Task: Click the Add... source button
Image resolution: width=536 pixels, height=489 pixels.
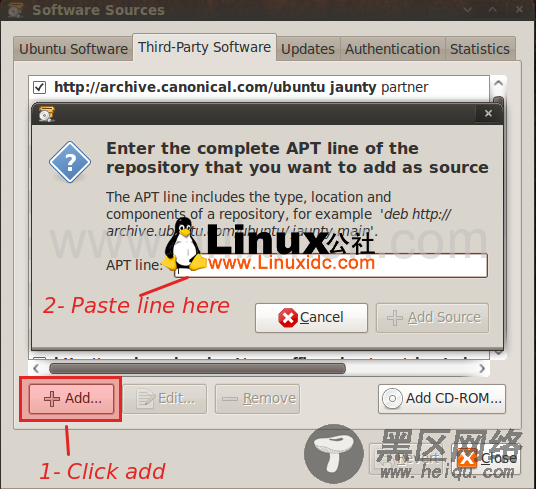Action: pyautogui.click(x=71, y=399)
